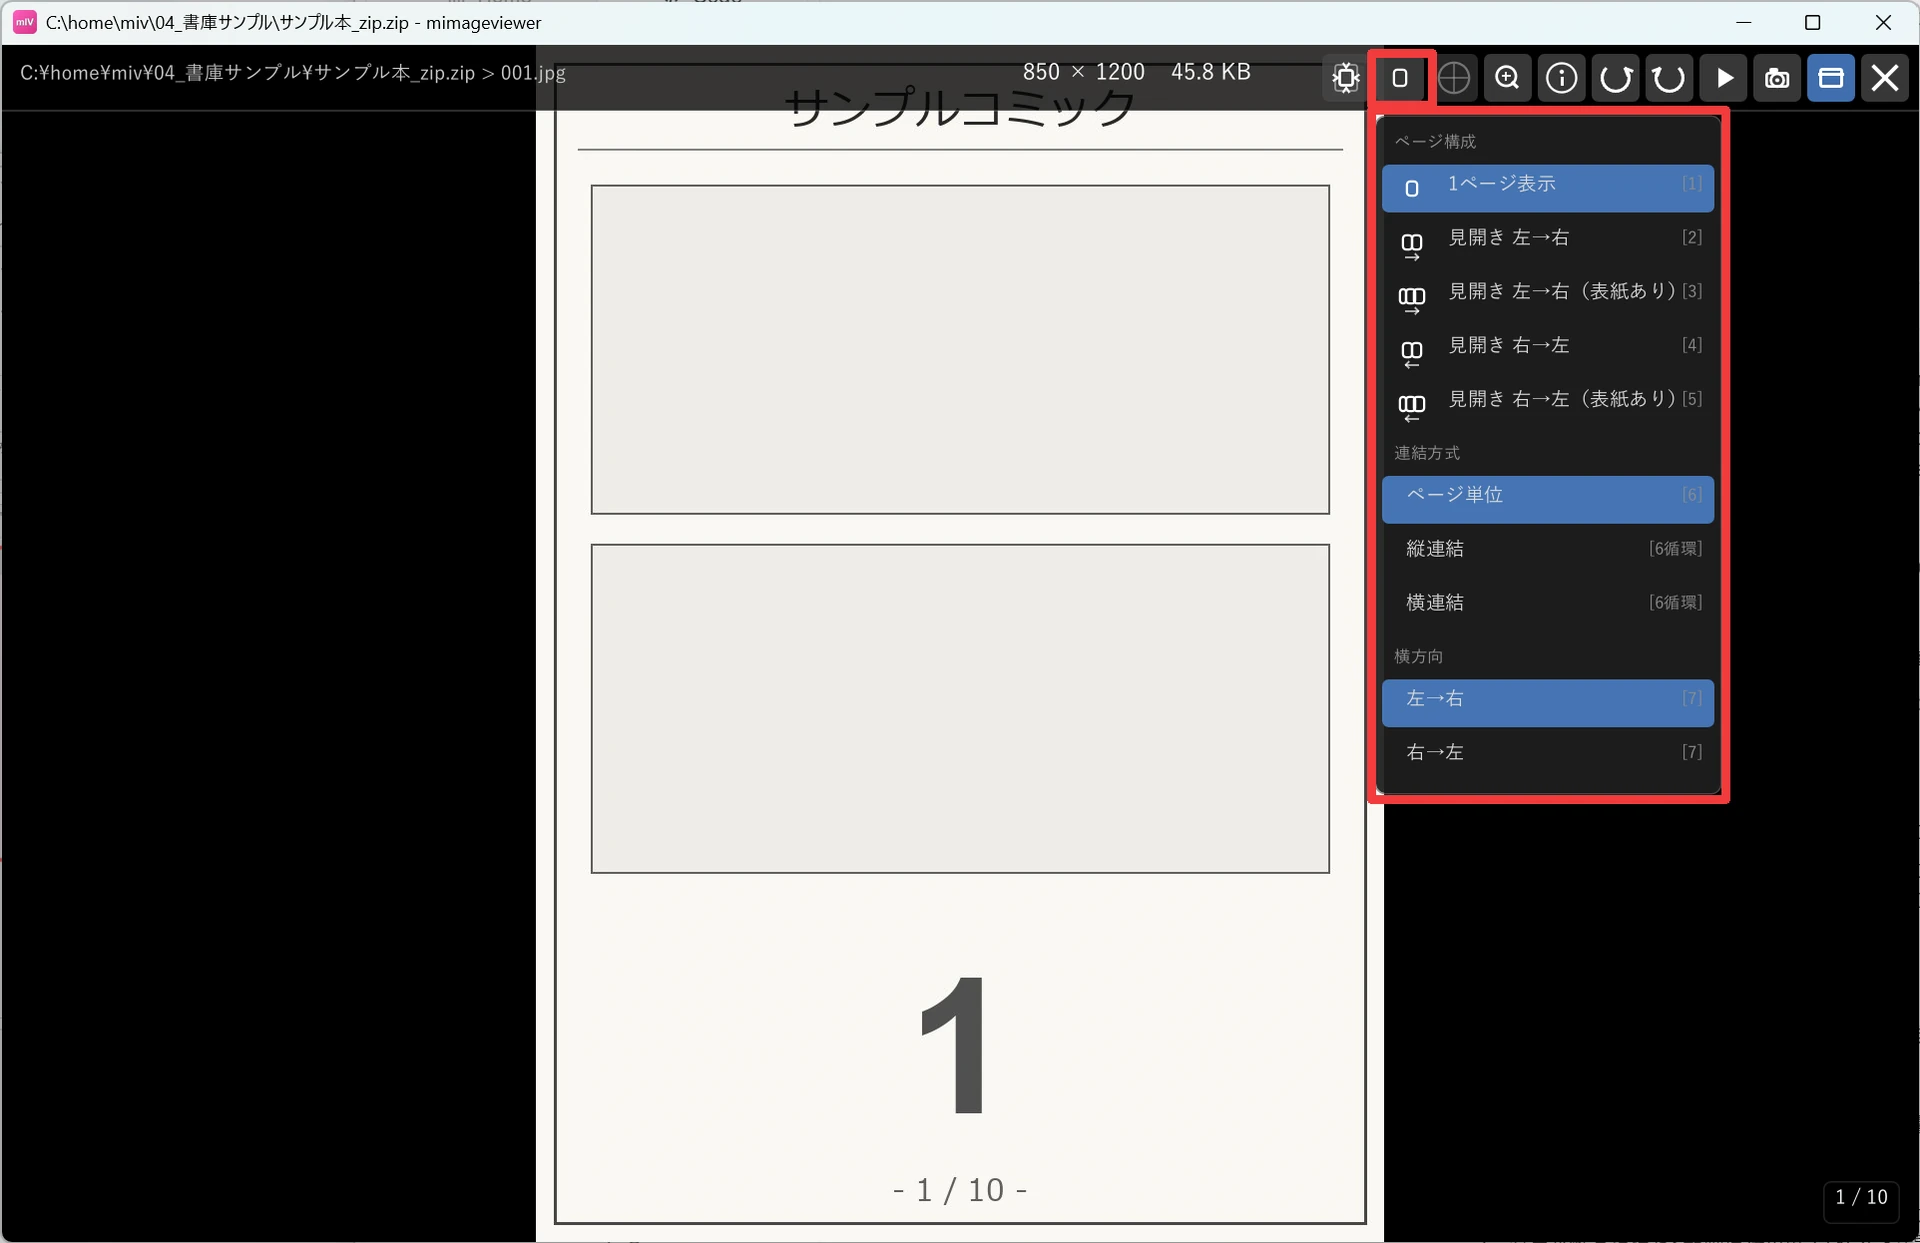Screen dimensions: 1920x1243
Task: Show image information icon
Action: pyautogui.click(x=1562, y=78)
